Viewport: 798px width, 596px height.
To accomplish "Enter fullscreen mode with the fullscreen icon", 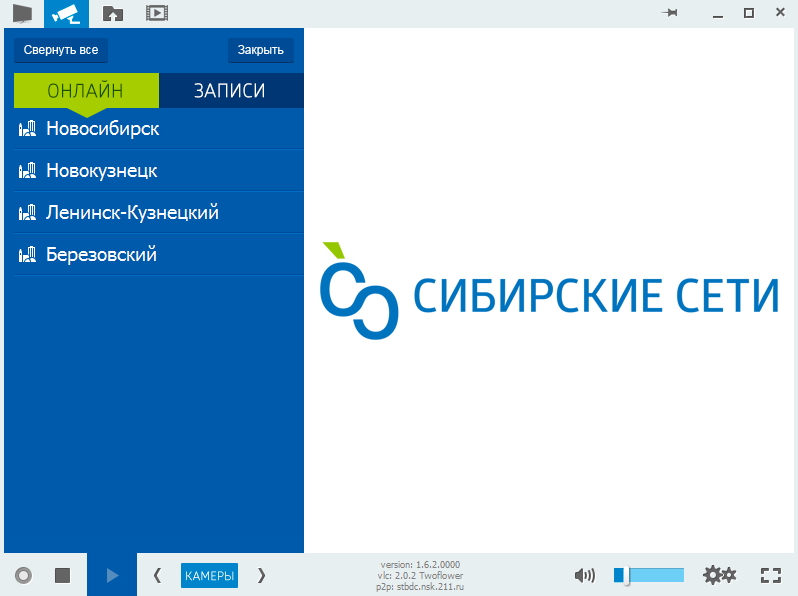I will 771,576.
